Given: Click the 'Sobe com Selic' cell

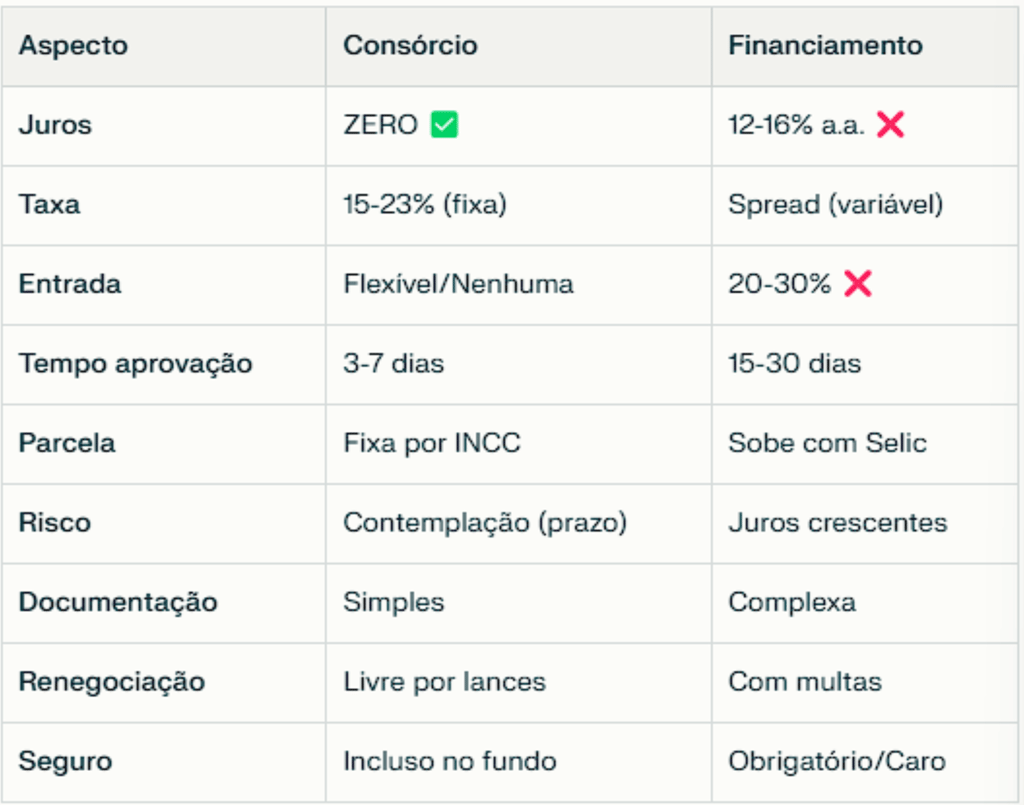Looking at the screenshot, I should coord(827,443).
